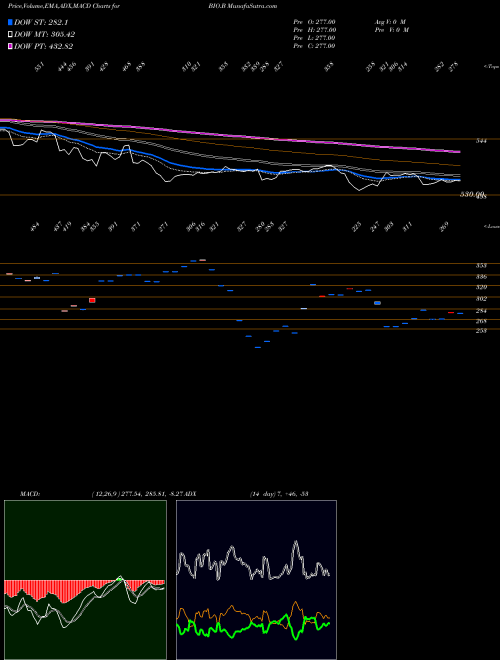Viewport: 500px width, 660px height.
Task: Click the 302 axis label
Action: pyautogui.click(x=481, y=299)
